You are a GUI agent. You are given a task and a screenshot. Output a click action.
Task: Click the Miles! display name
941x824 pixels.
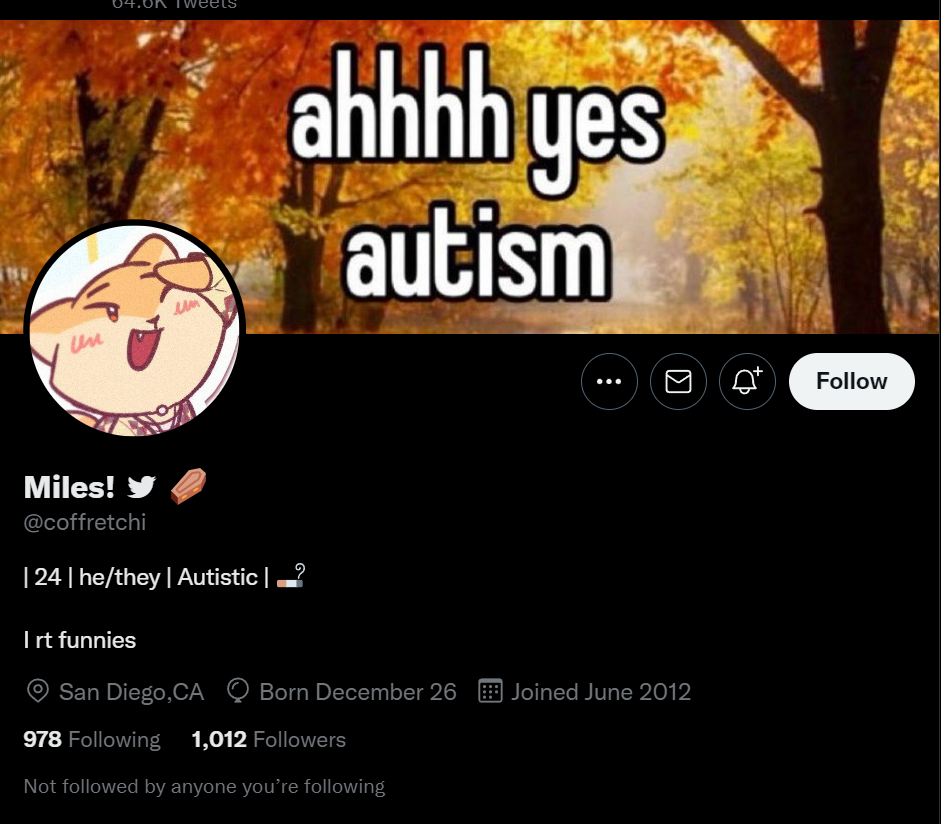[x=69, y=487]
